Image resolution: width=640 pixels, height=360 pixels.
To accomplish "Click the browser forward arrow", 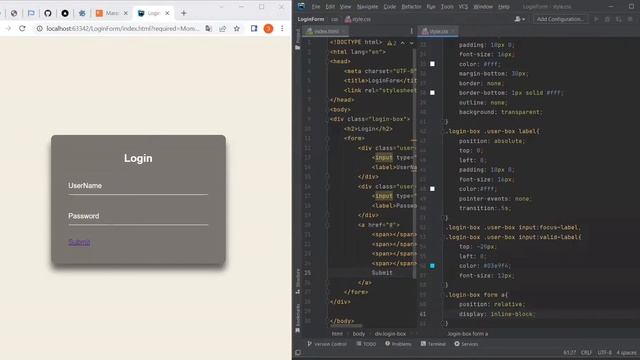I will (7, 29).
